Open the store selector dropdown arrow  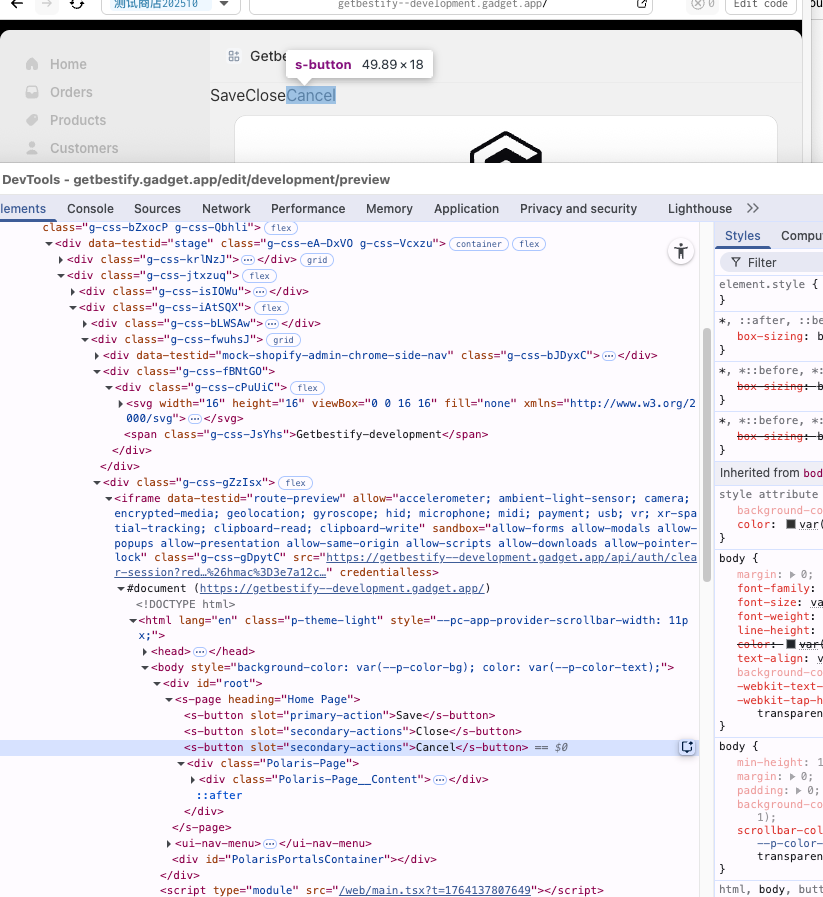coord(224,4)
